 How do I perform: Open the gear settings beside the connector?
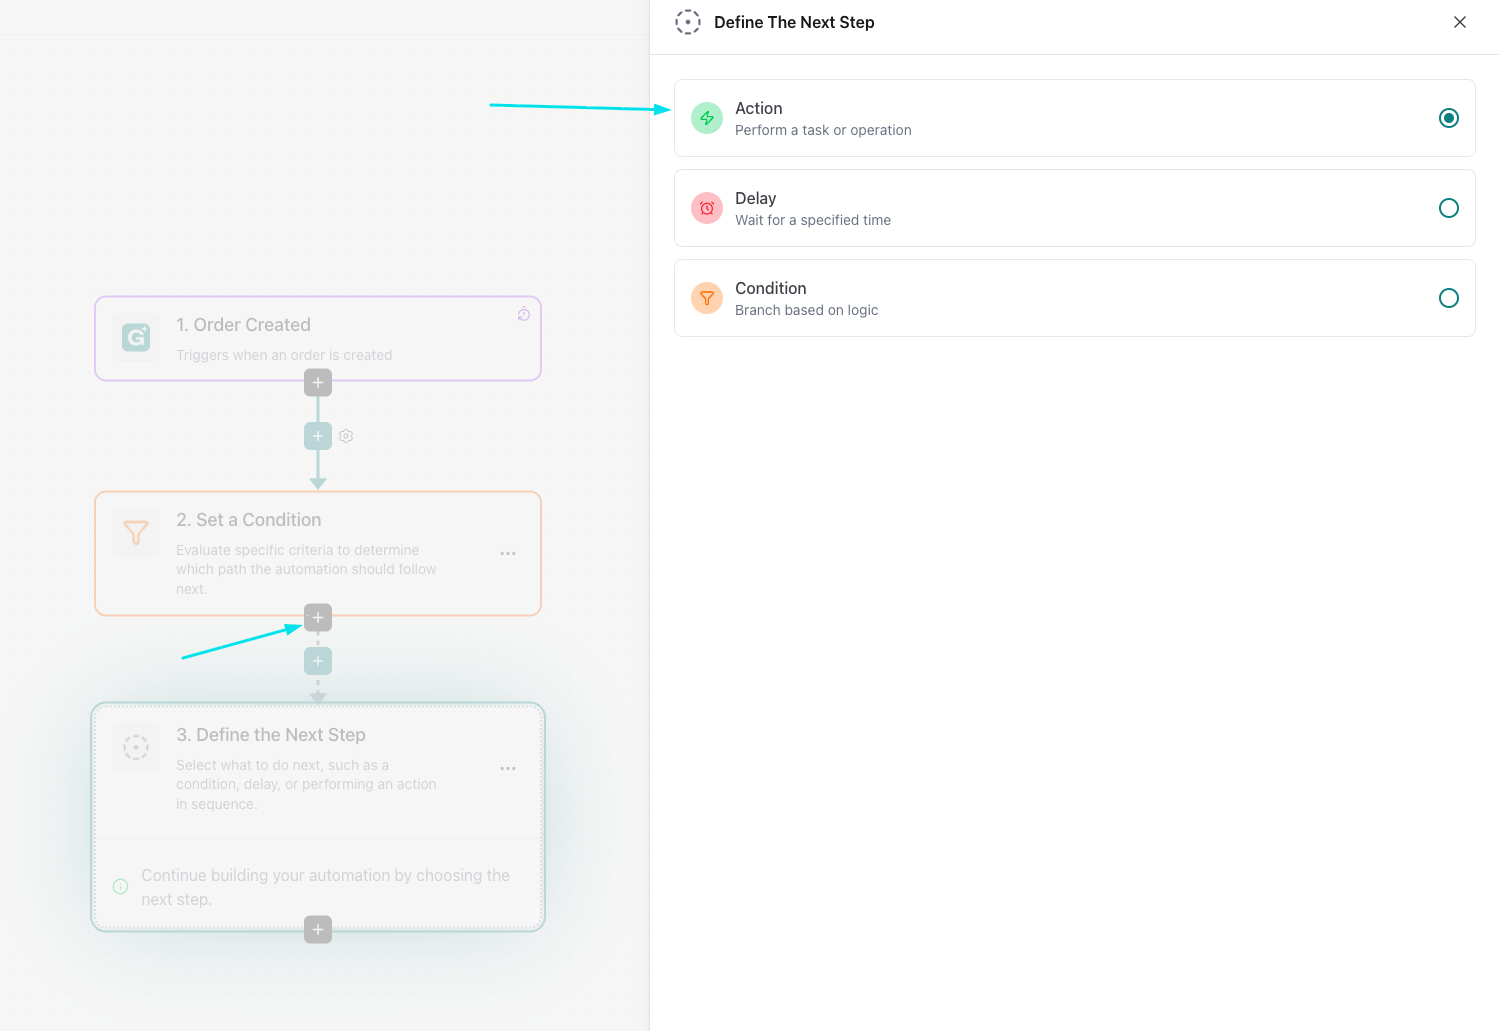[x=346, y=436]
